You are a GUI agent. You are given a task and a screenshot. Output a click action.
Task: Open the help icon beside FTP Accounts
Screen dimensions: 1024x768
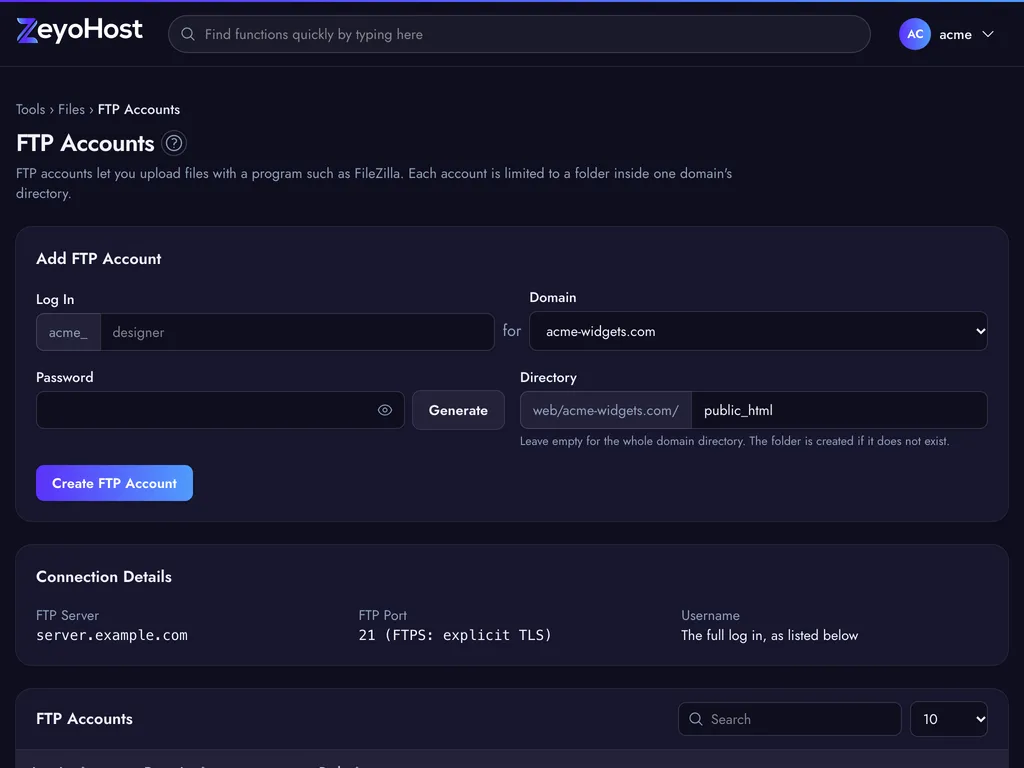point(174,143)
